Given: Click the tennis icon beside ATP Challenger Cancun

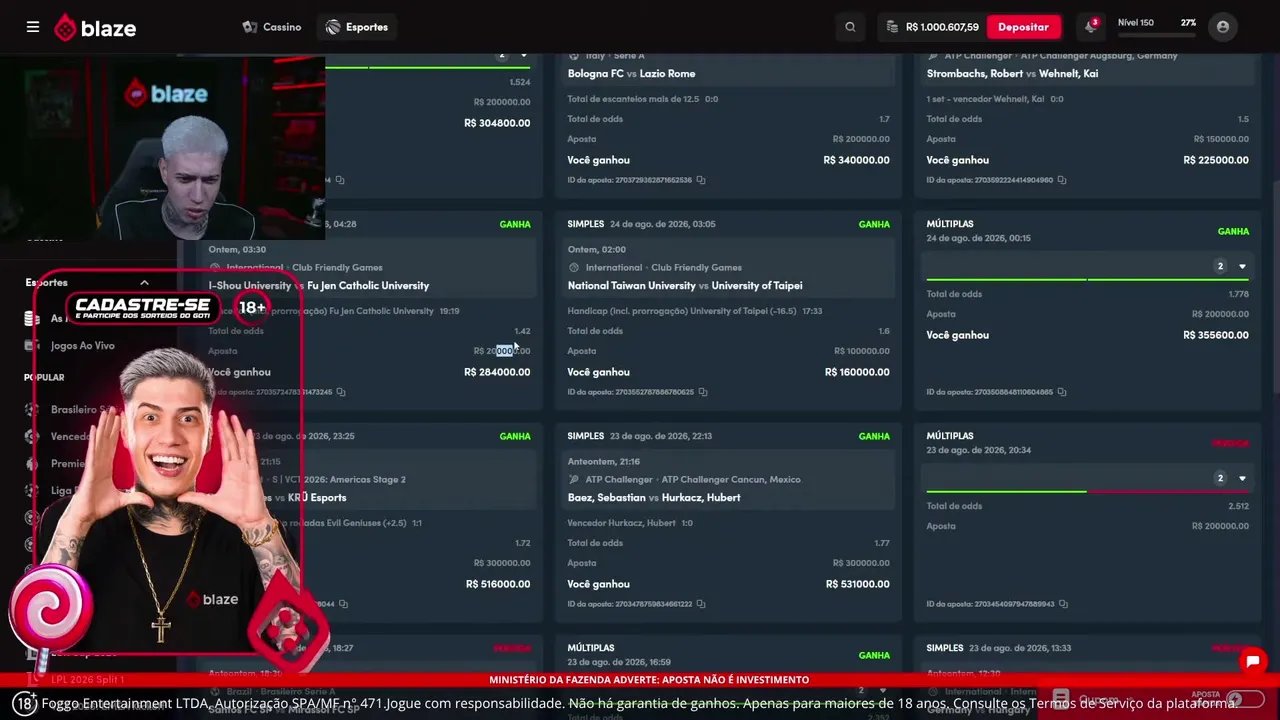Looking at the screenshot, I should coord(574,480).
